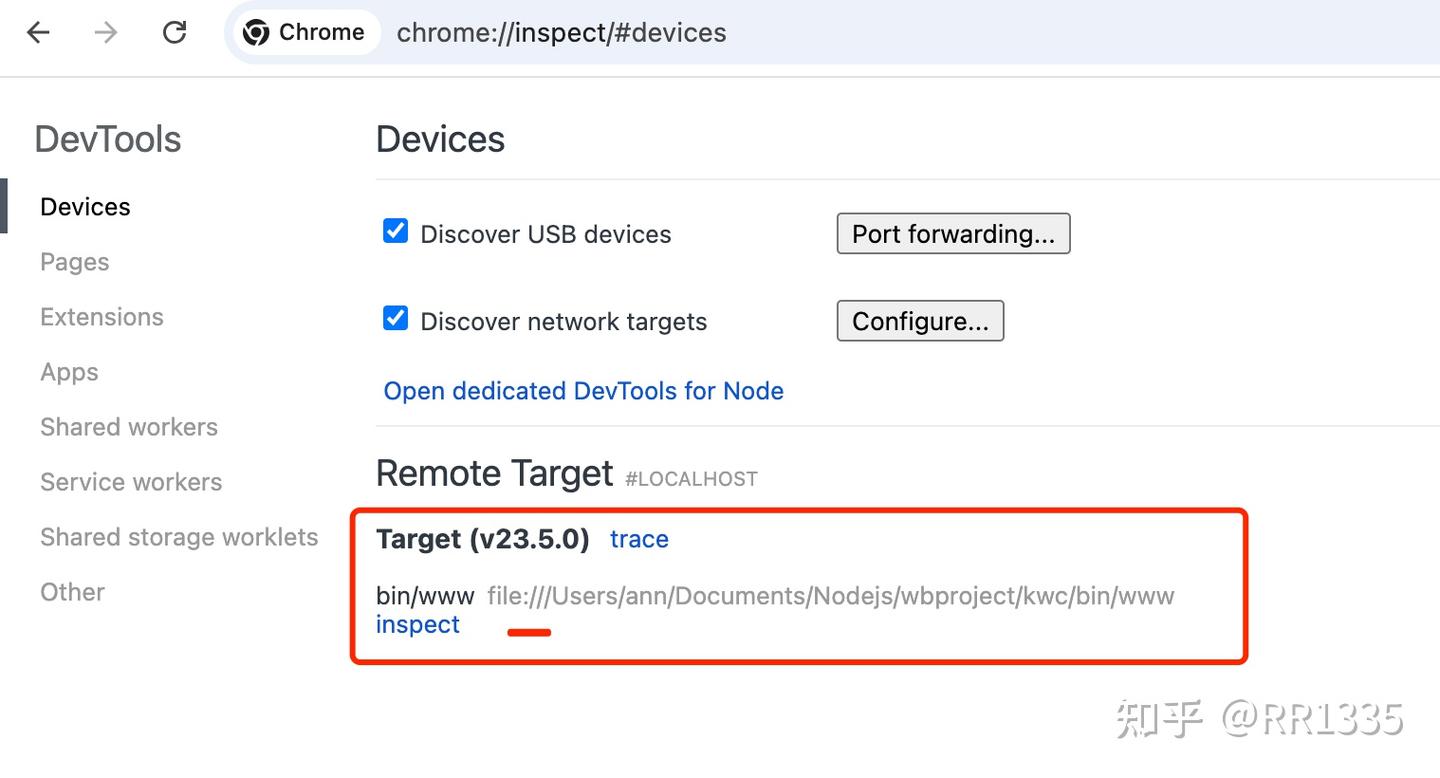Disable the Discover USB devices checkbox
This screenshot has height=778, width=1440.
coord(396,231)
